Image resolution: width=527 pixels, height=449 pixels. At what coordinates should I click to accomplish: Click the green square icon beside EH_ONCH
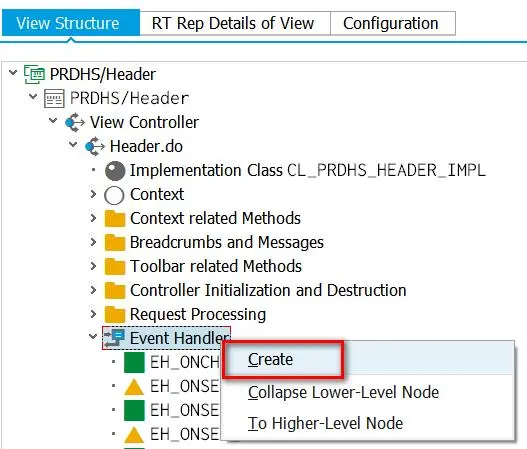tap(134, 362)
